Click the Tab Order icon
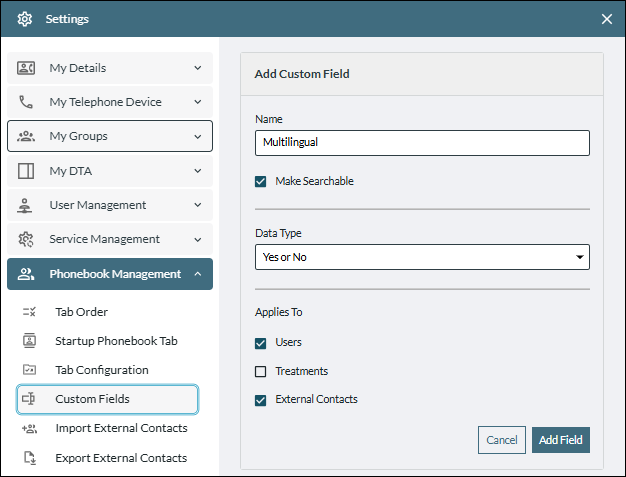This screenshot has width=626, height=477. 29,312
